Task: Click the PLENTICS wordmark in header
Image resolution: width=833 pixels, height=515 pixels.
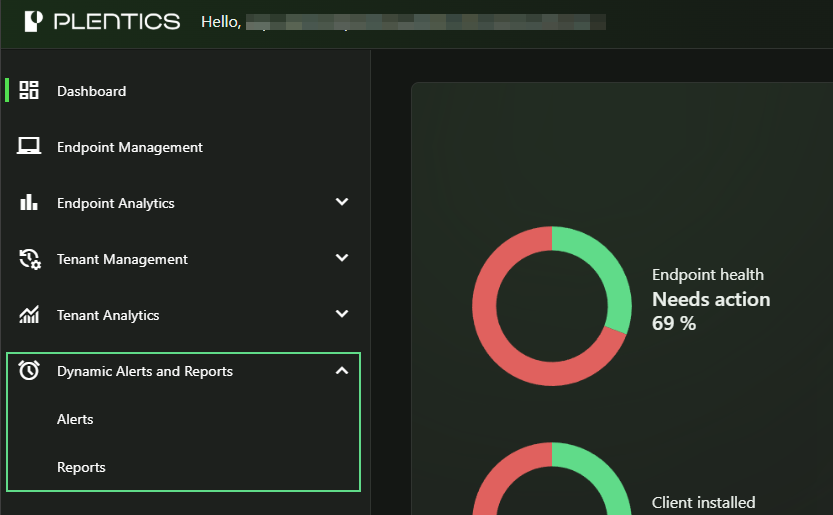Action: 117,22
